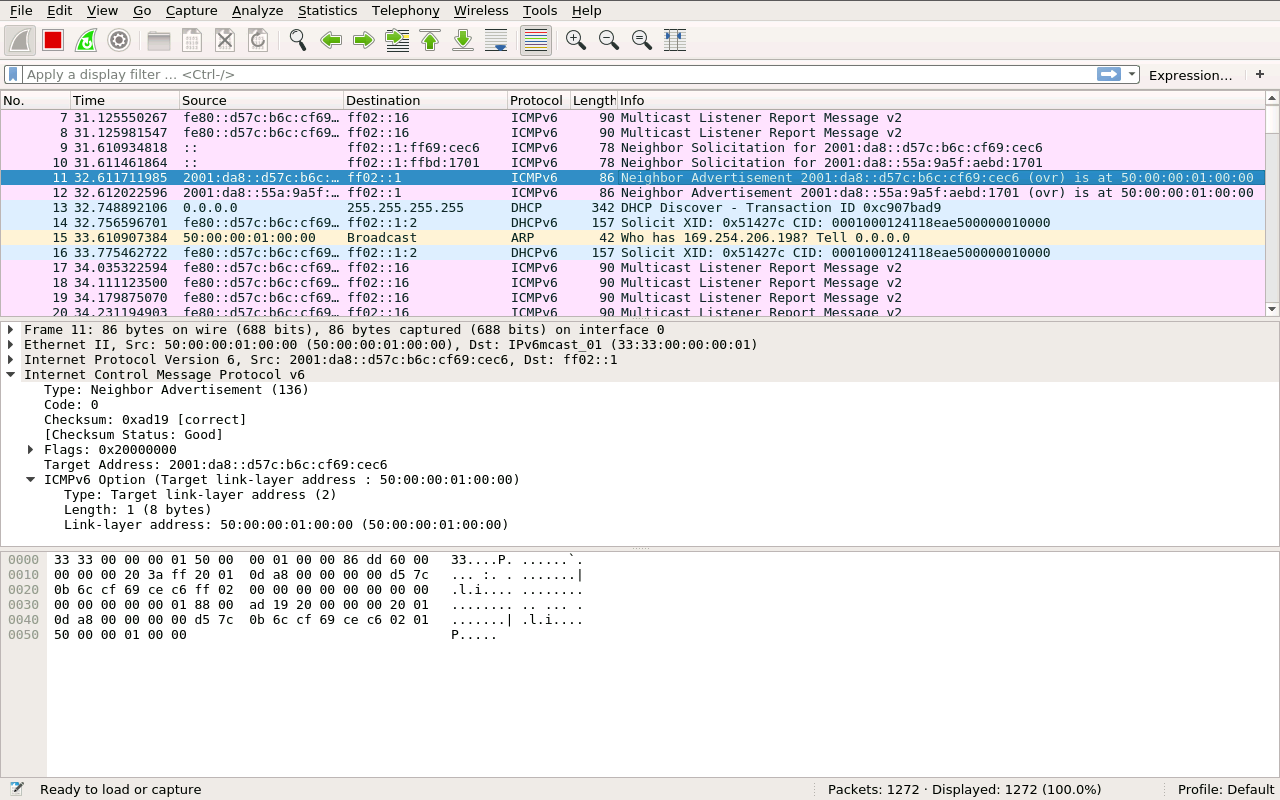Click the display filter input field

point(550,75)
